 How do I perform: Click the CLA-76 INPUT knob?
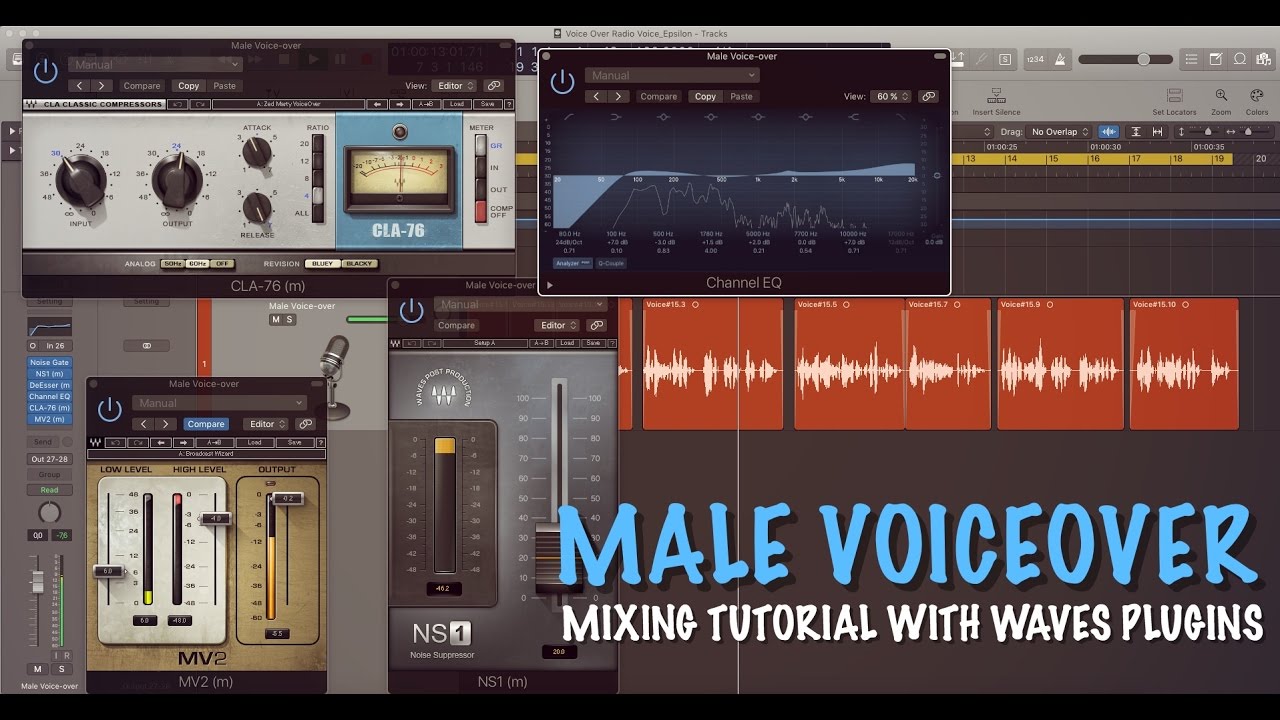point(81,181)
